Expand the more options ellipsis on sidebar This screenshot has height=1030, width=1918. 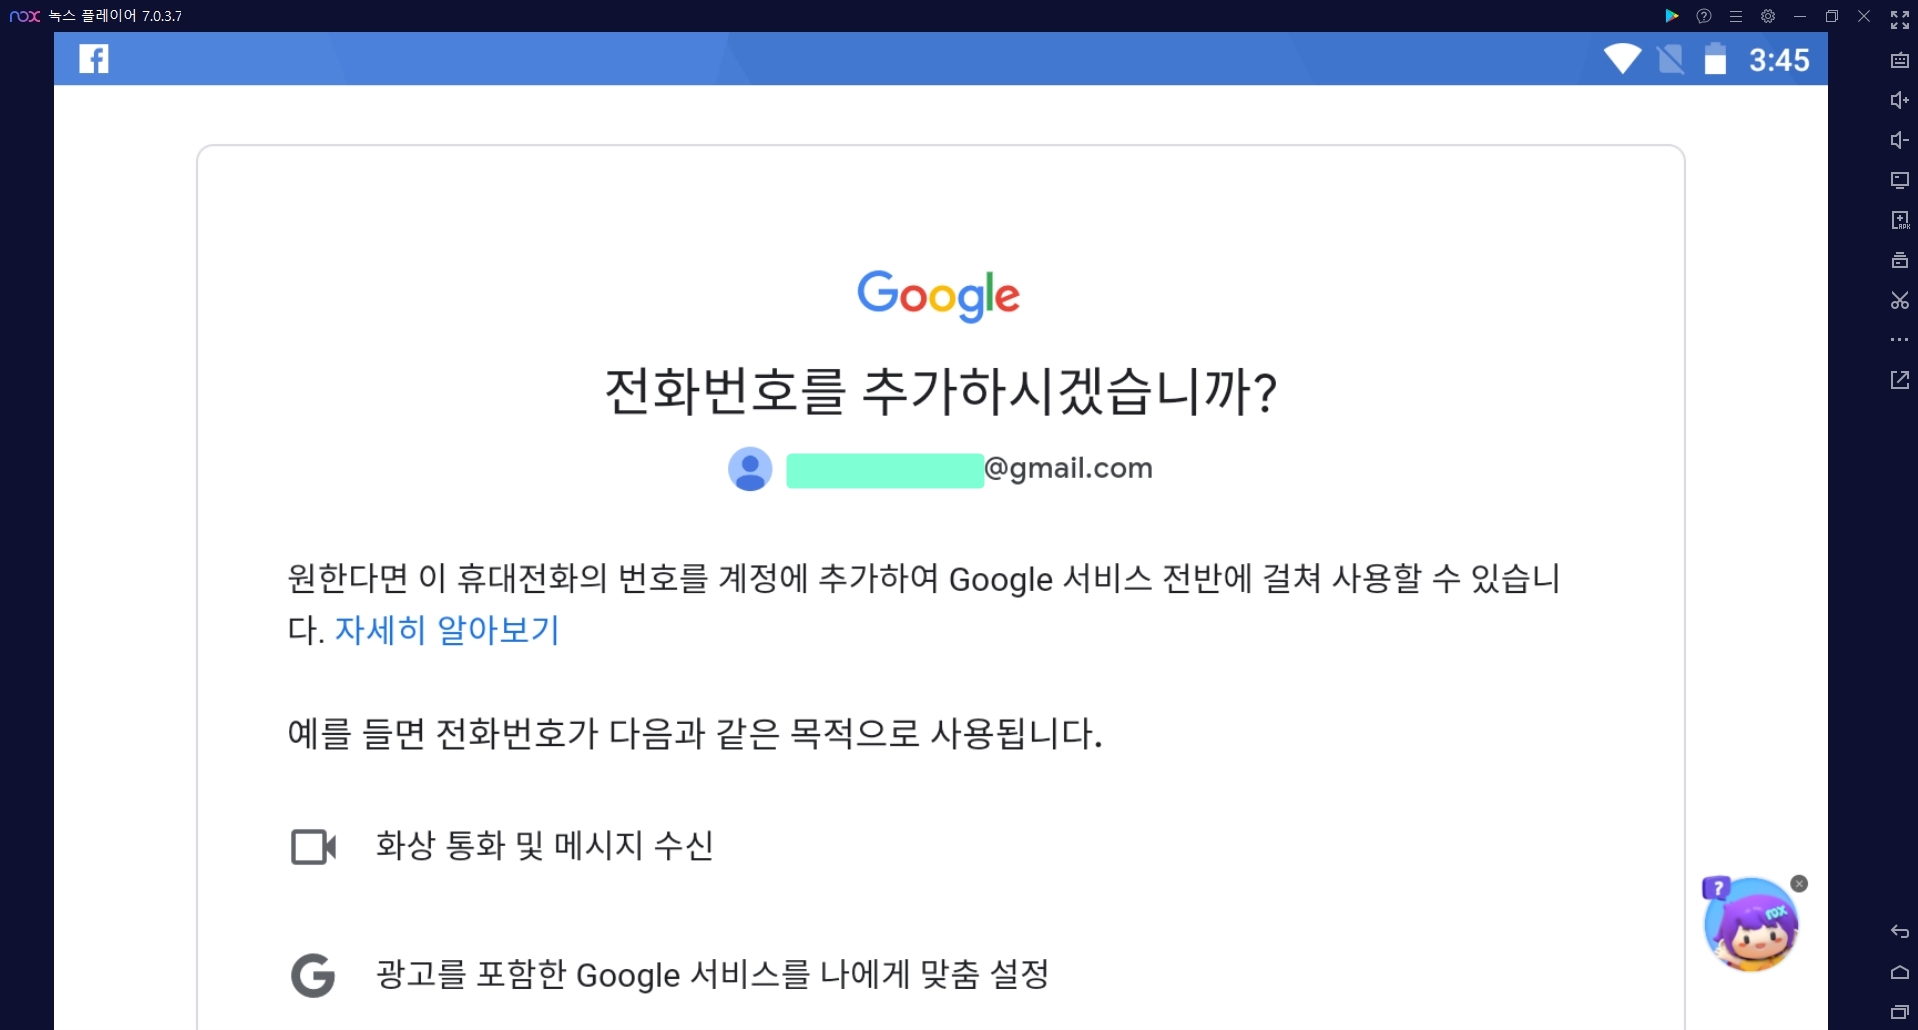[x=1899, y=340]
